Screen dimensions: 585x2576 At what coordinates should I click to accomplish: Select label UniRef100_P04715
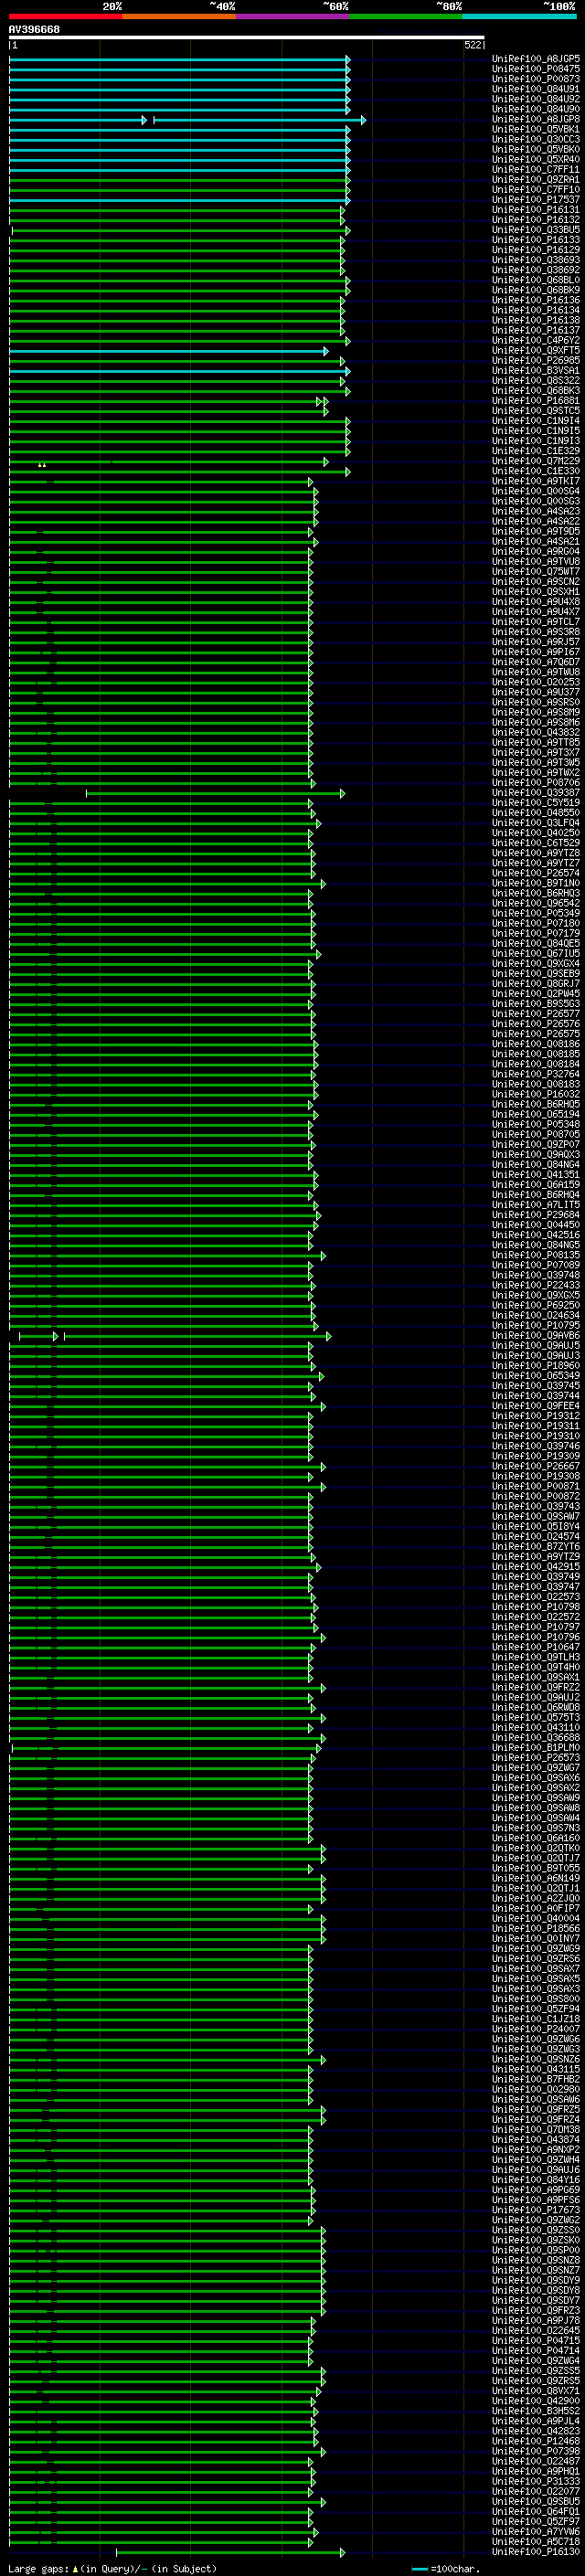point(536,2340)
